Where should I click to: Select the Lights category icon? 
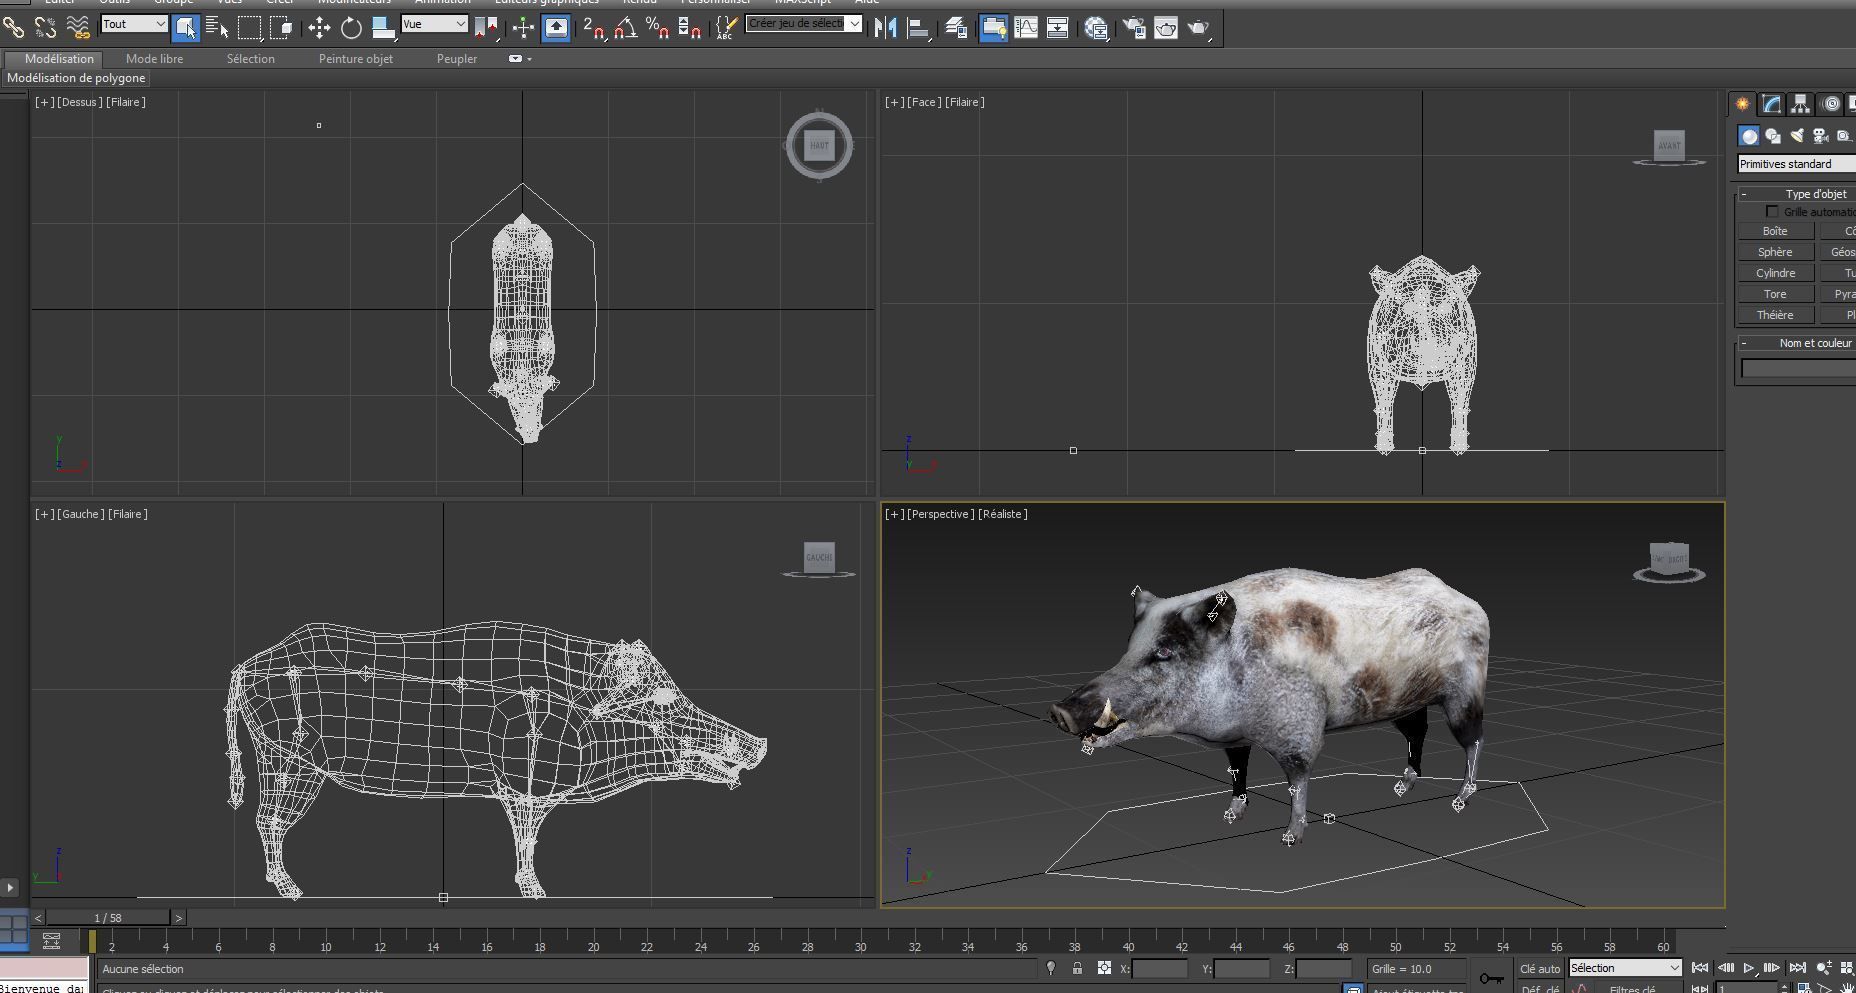[1797, 136]
